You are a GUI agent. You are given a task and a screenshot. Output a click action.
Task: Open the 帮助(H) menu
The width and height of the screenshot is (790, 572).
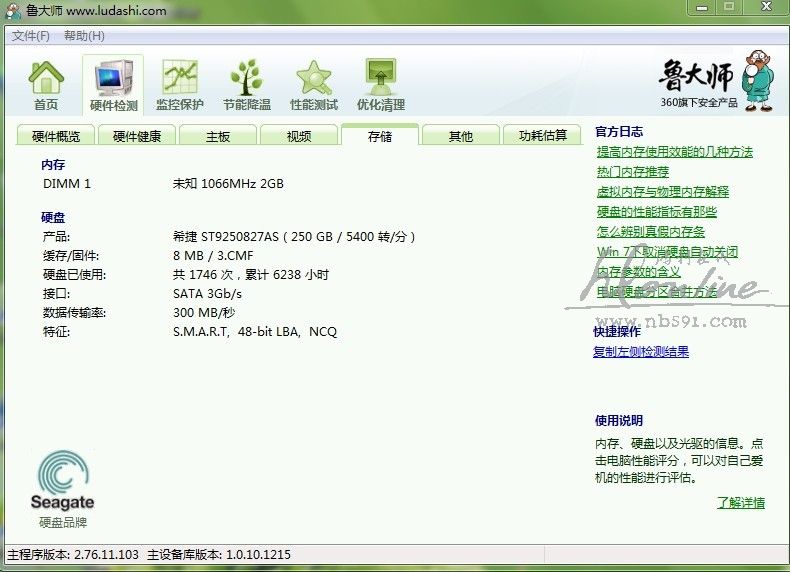pyautogui.click(x=84, y=36)
